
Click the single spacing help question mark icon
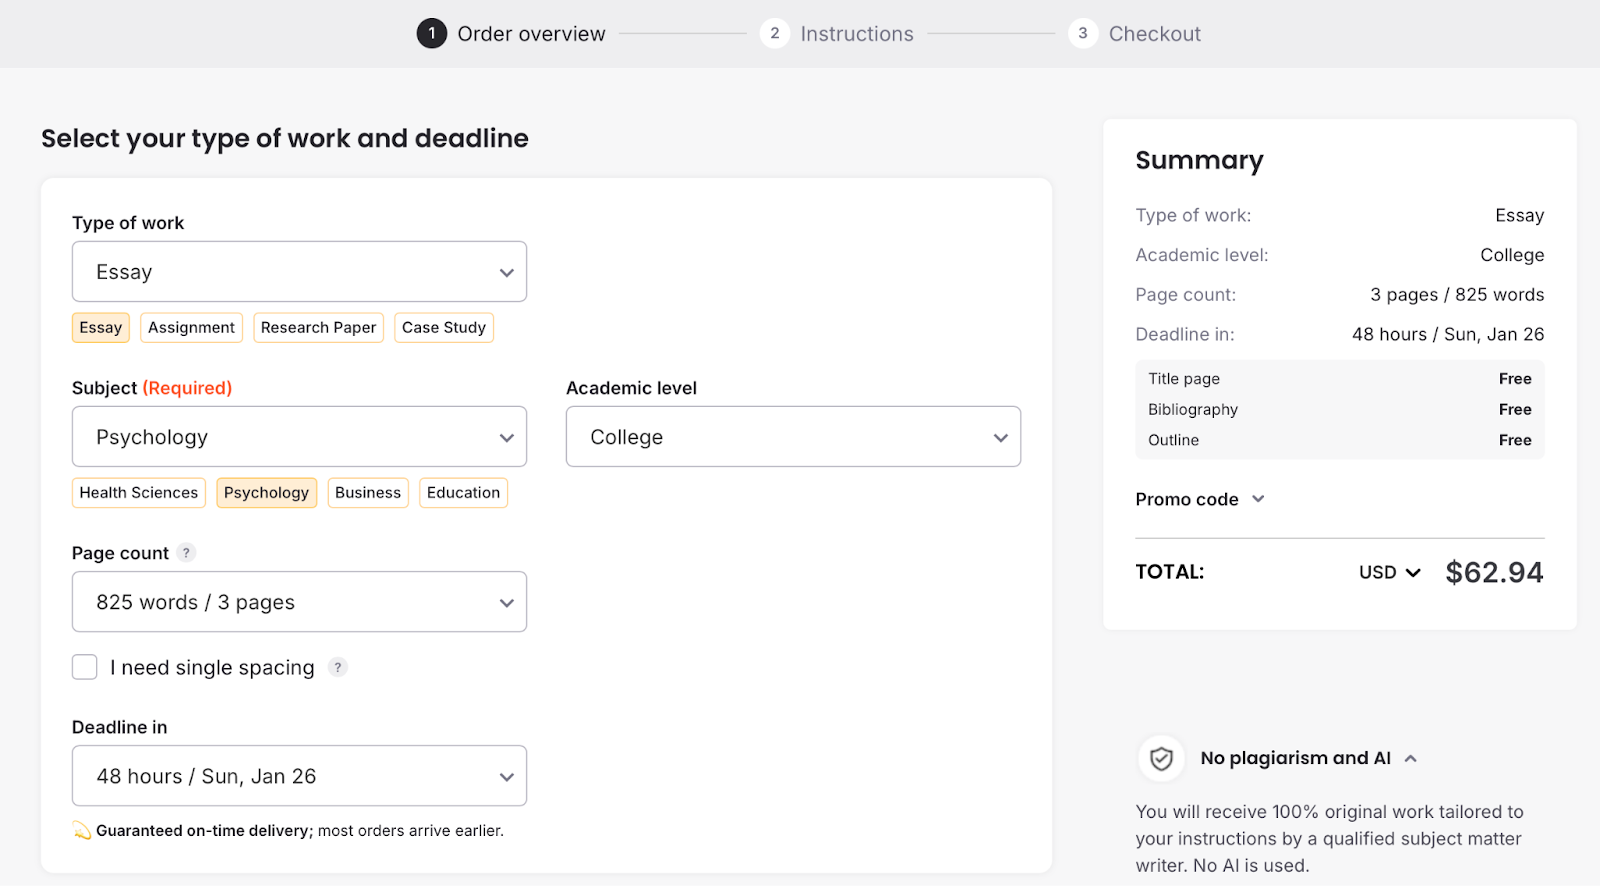[338, 667]
